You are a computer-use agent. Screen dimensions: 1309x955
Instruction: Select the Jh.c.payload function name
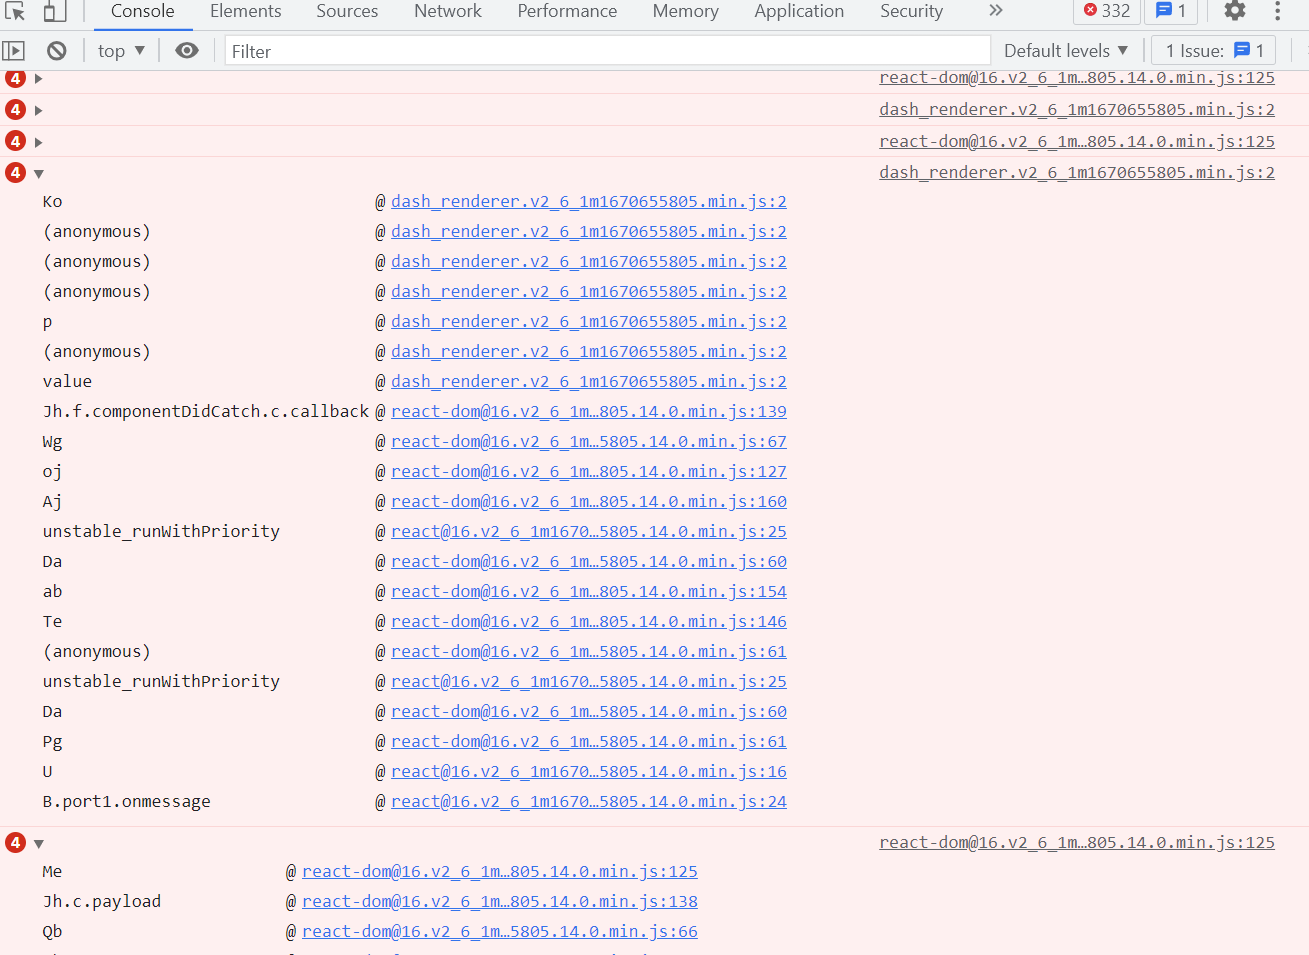[102, 902]
